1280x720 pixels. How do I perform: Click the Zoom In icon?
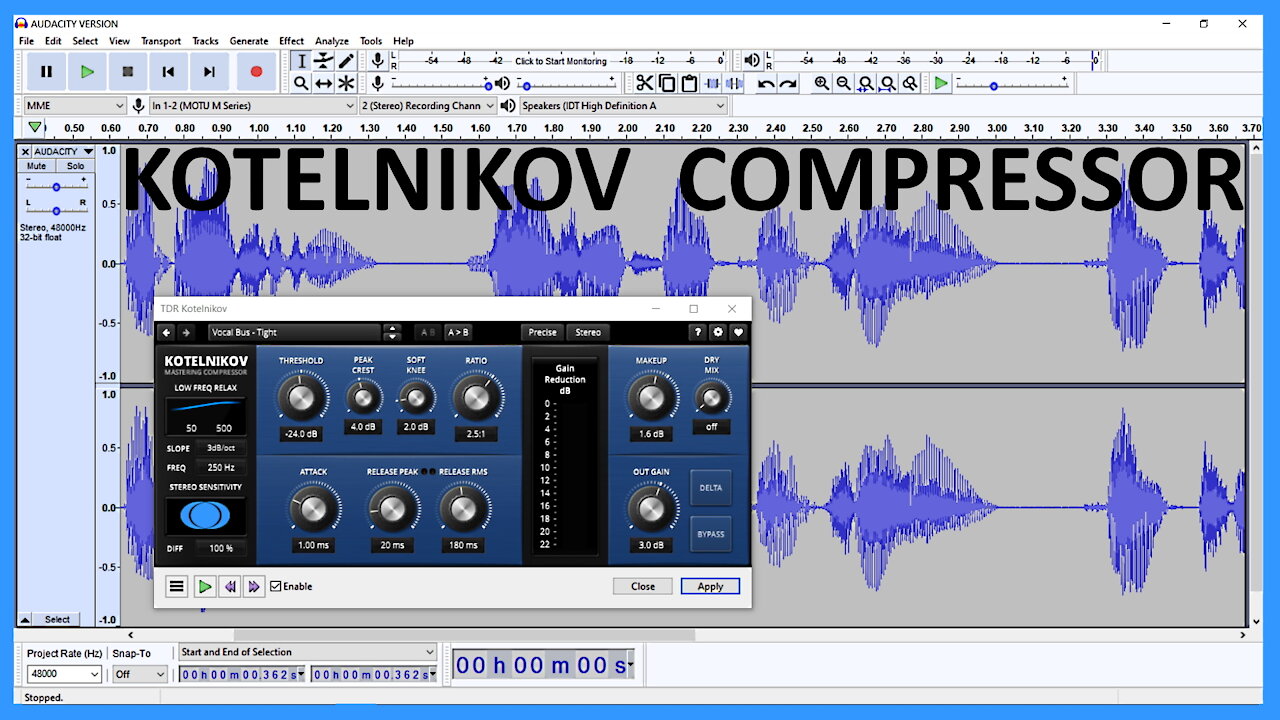pyautogui.click(x=822, y=84)
